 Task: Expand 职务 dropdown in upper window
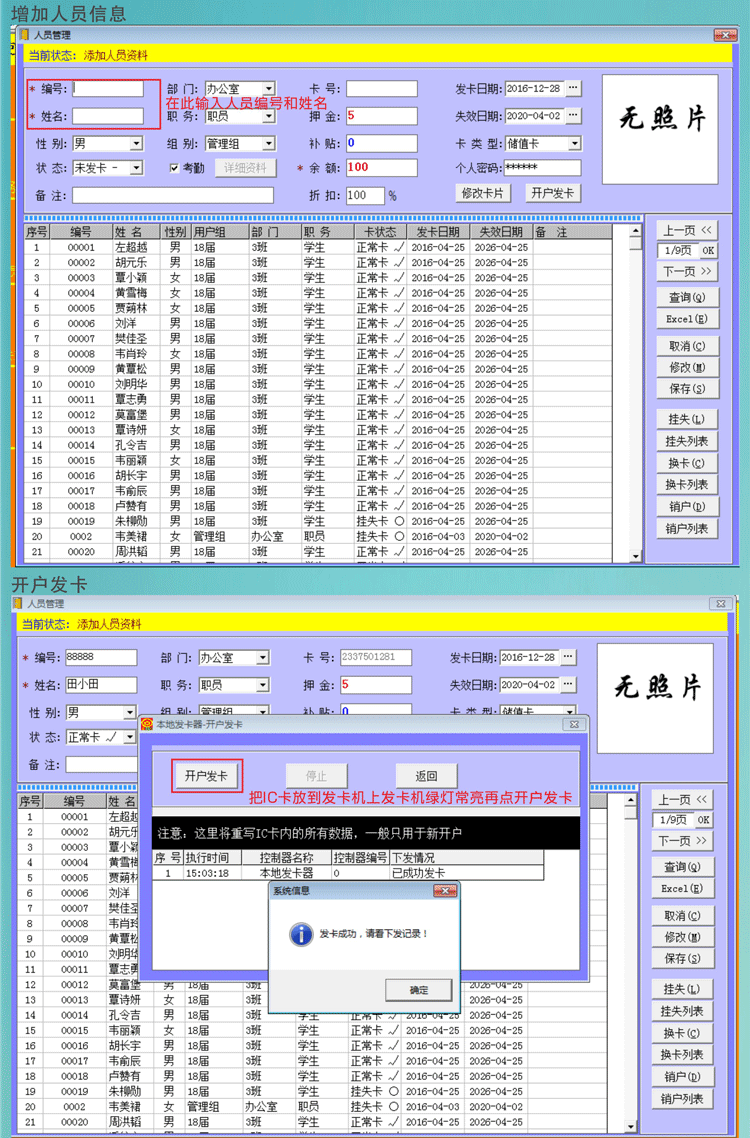click(269, 116)
